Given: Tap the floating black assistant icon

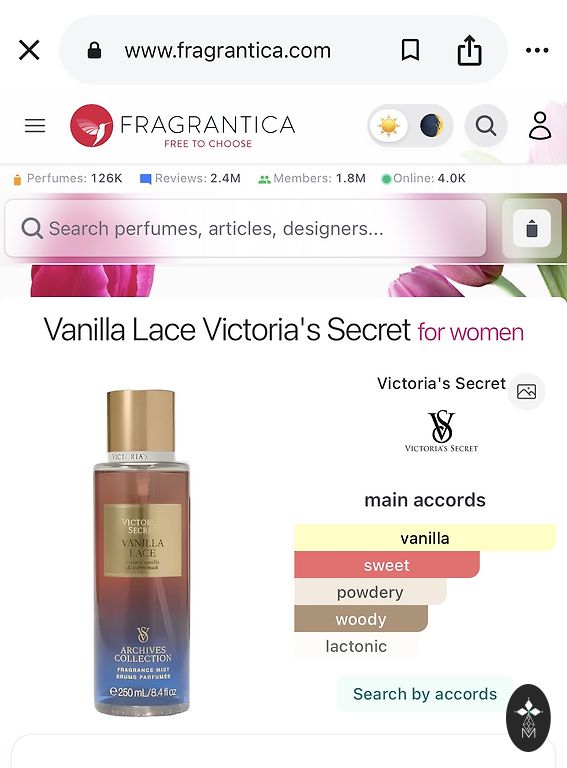Looking at the screenshot, I should click(528, 718).
